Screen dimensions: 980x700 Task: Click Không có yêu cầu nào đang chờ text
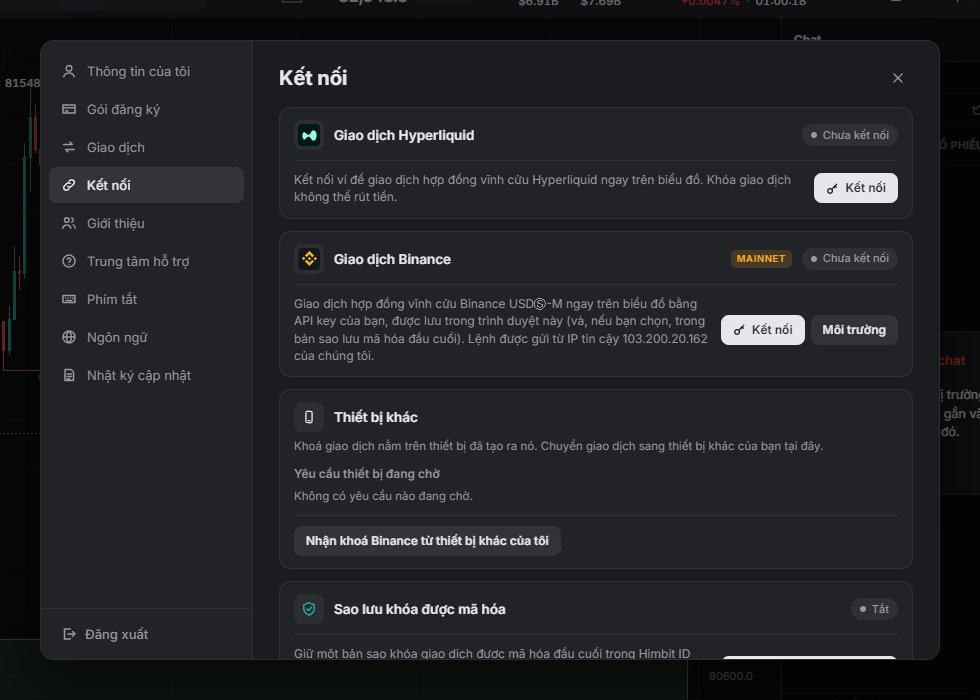tap(383, 496)
